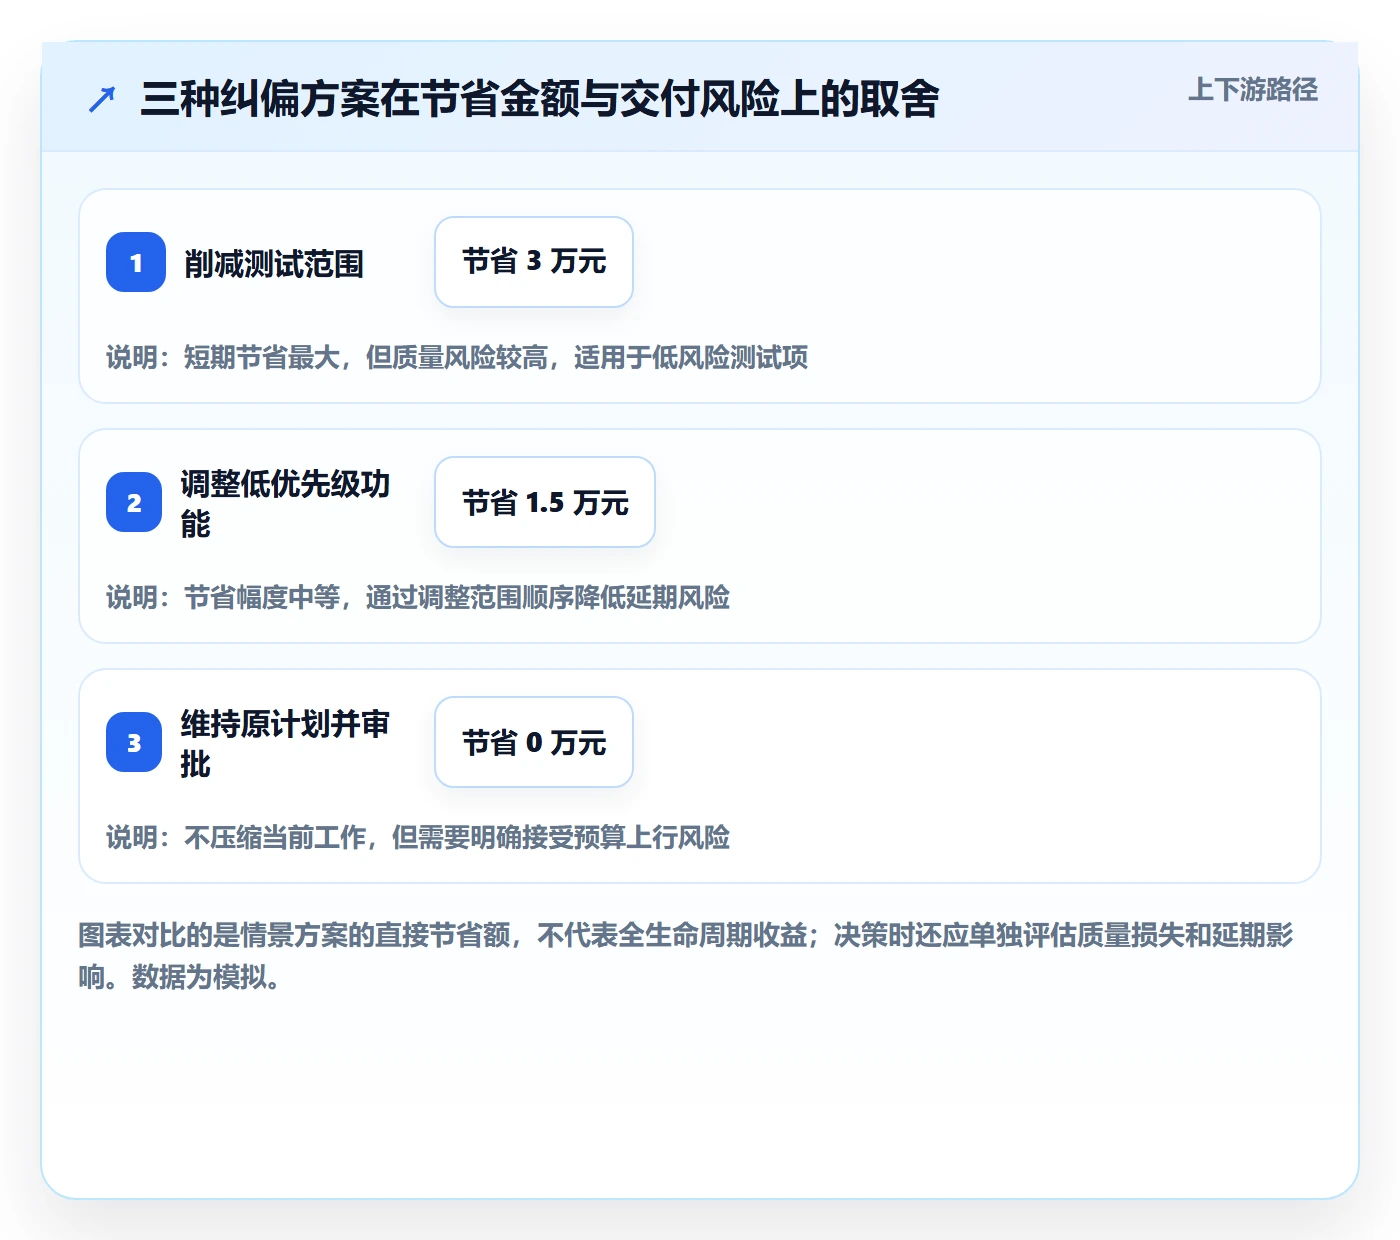Click the number 3 badge
The width and height of the screenshot is (1400, 1240).
[134, 742]
